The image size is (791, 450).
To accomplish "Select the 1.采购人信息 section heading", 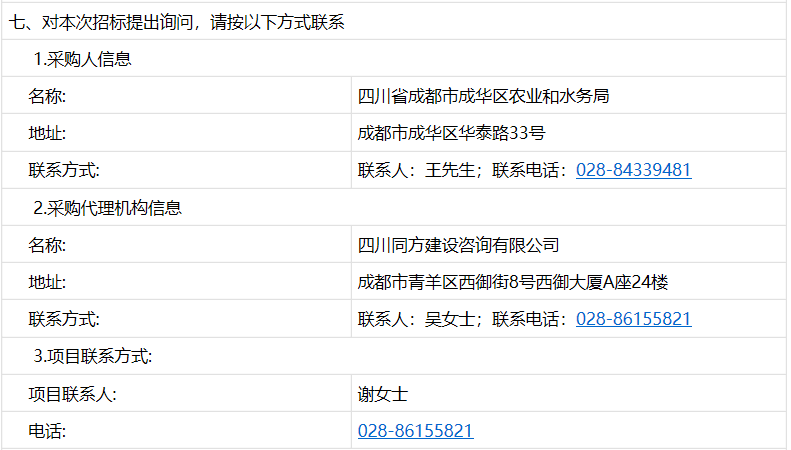I will pyautogui.click(x=82, y=59).
